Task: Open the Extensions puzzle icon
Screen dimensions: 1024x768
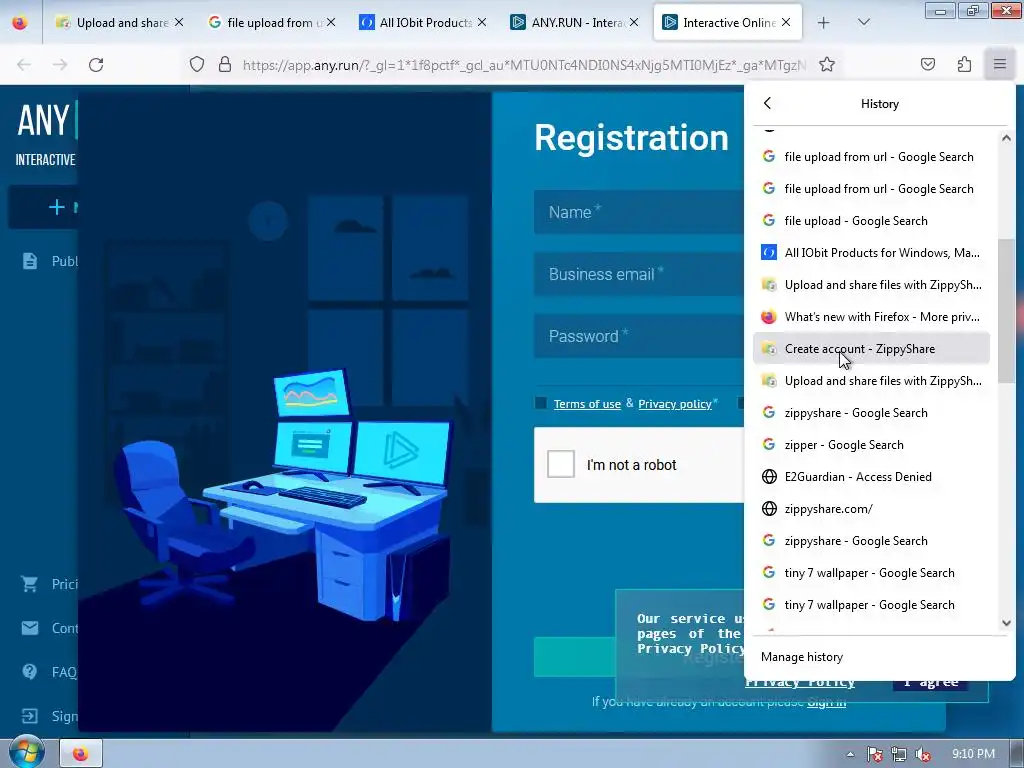Action: coord(964,64)
